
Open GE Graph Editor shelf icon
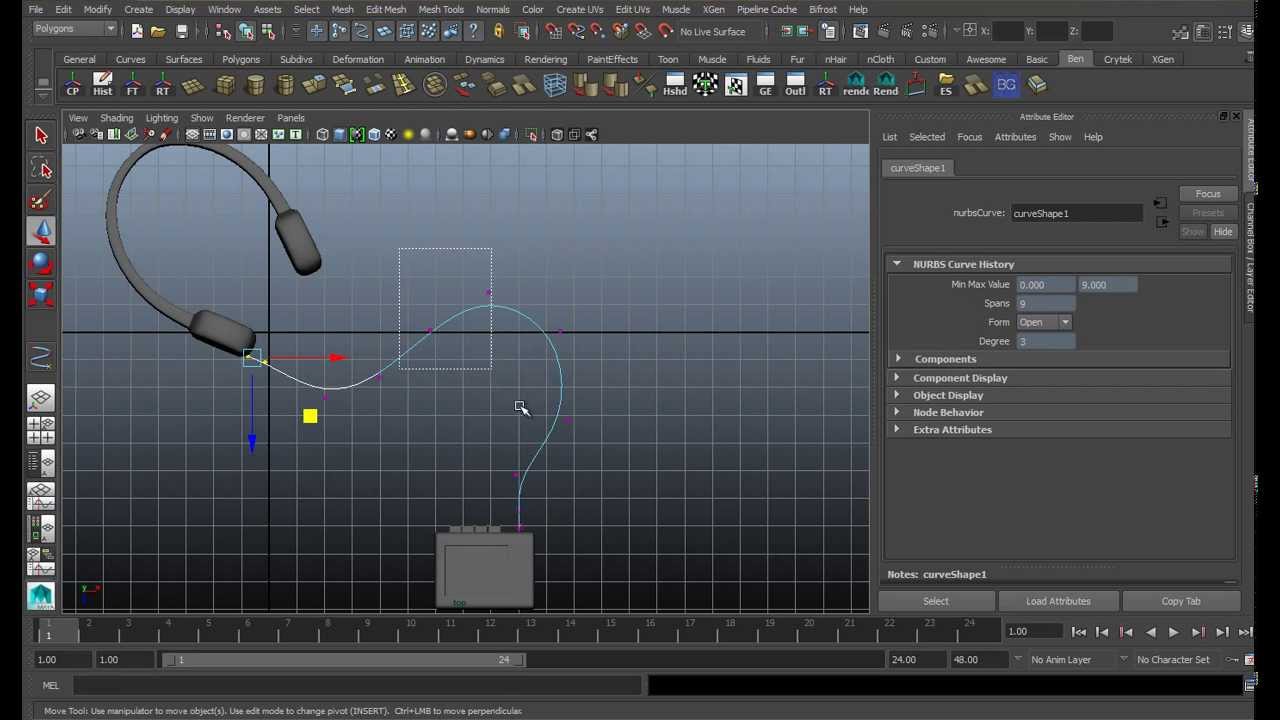coord(765,85)
